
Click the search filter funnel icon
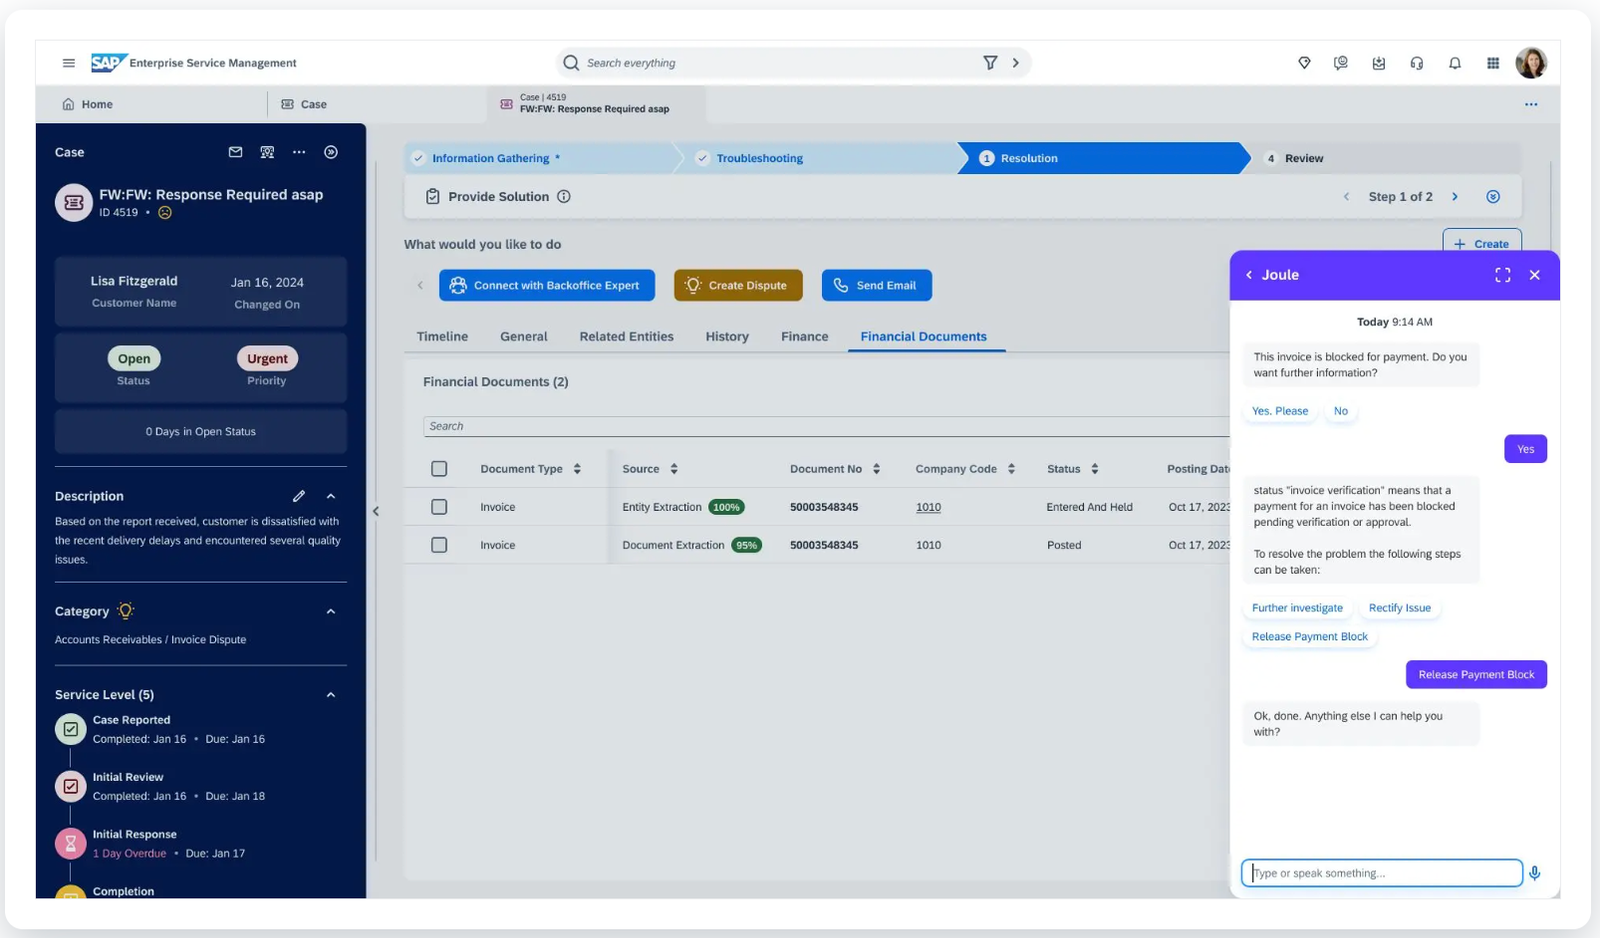point(990,63)
